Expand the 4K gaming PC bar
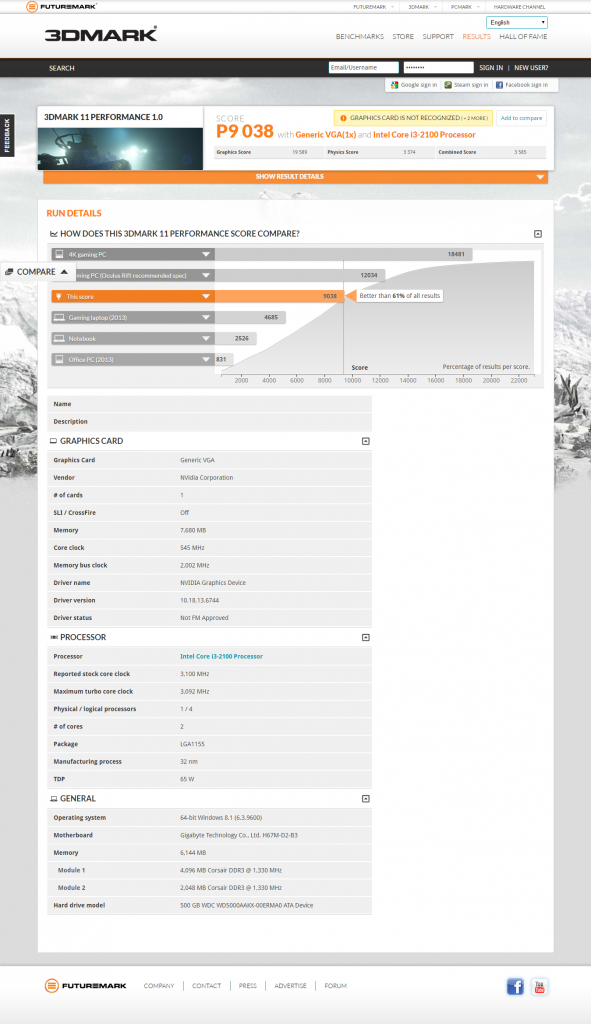591x1024 pixels. tap(206, 255)
